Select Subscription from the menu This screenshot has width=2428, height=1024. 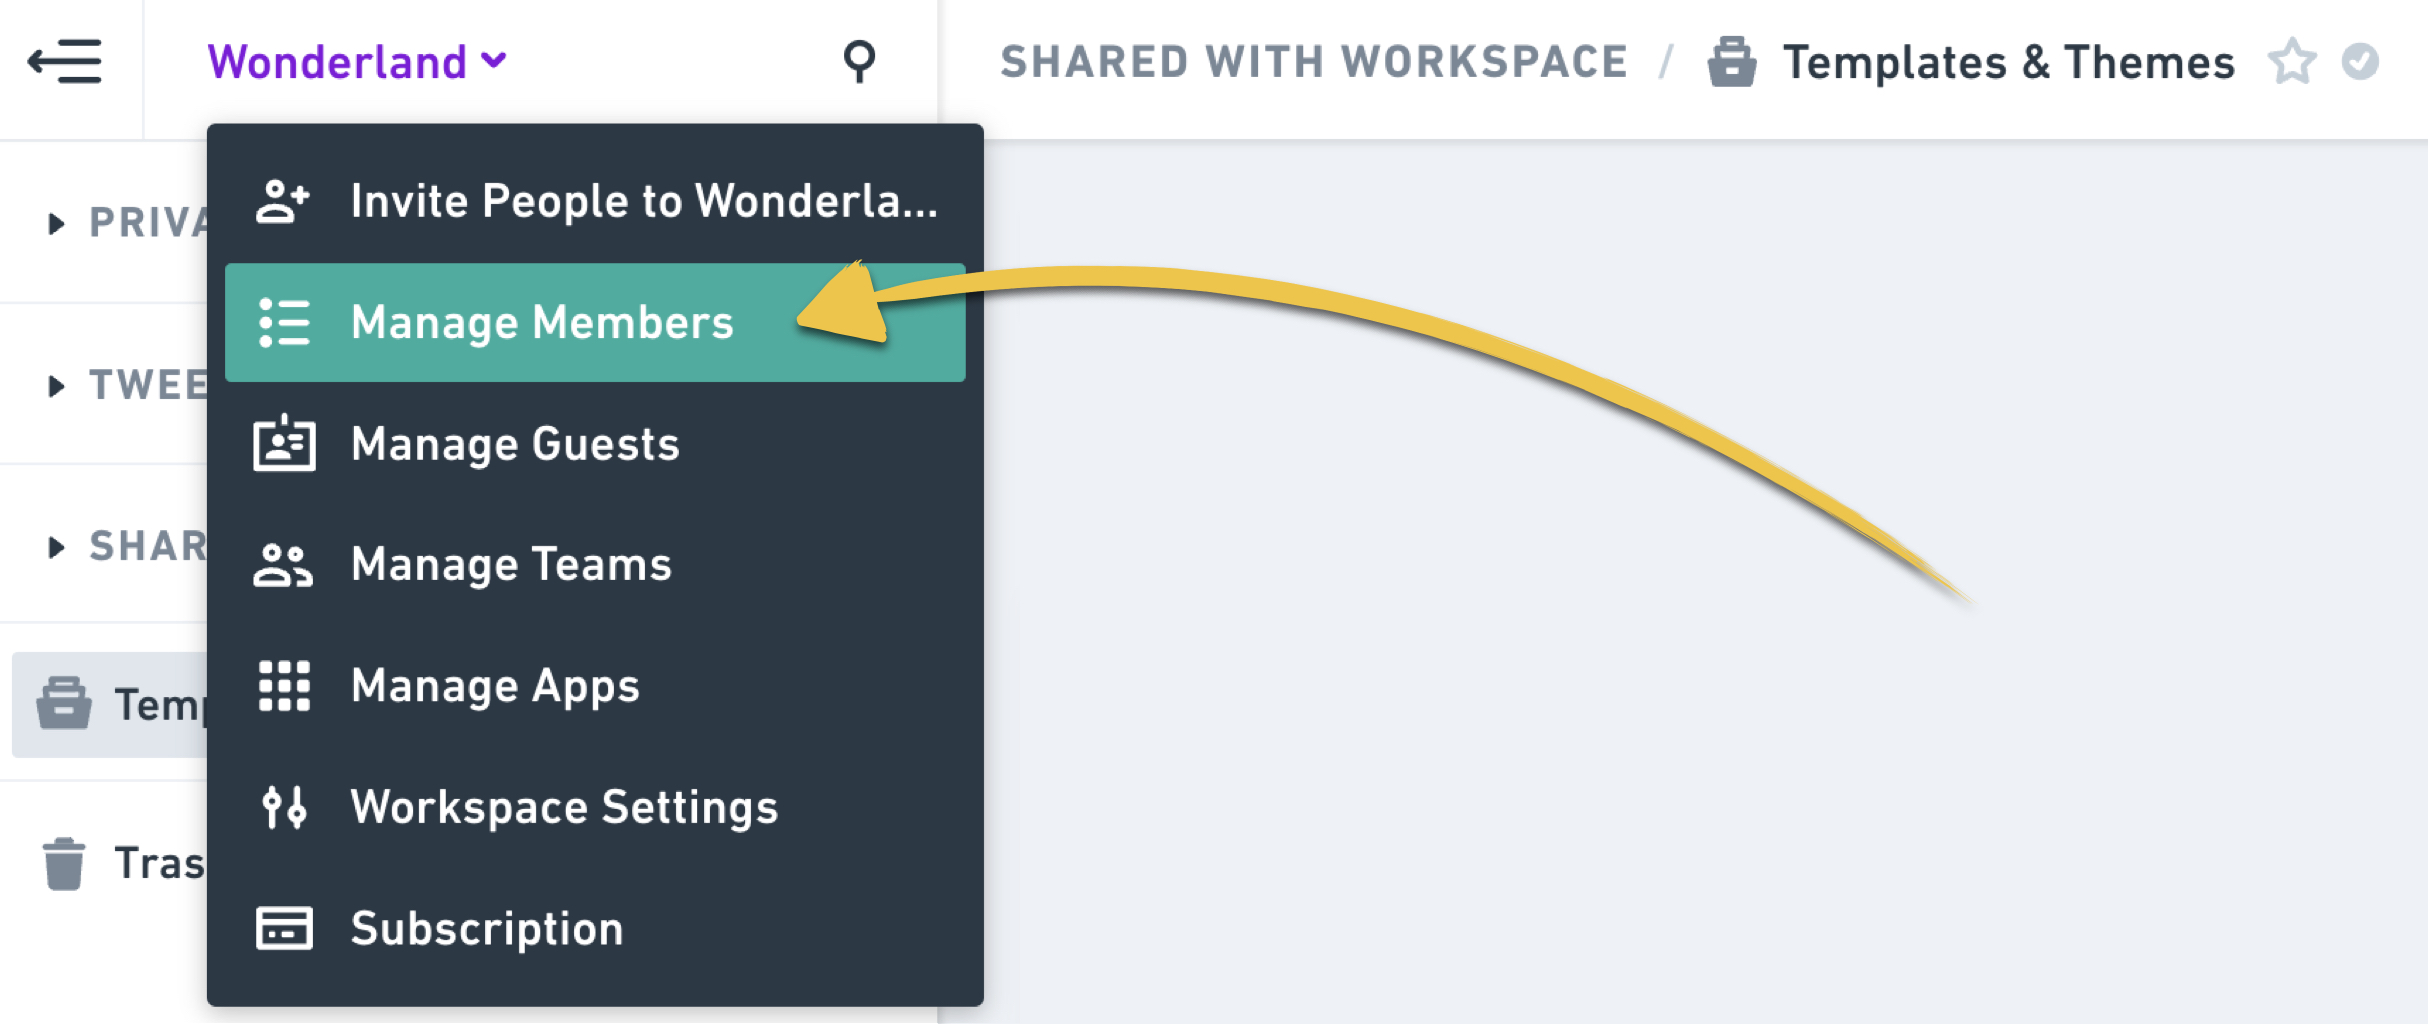point(487,930)
